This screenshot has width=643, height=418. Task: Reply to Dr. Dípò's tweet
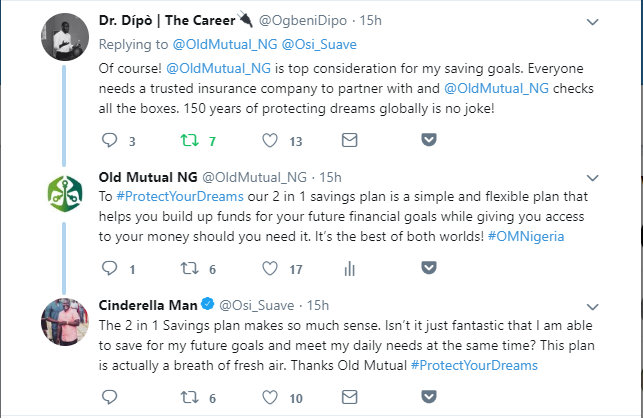point(110,141)
